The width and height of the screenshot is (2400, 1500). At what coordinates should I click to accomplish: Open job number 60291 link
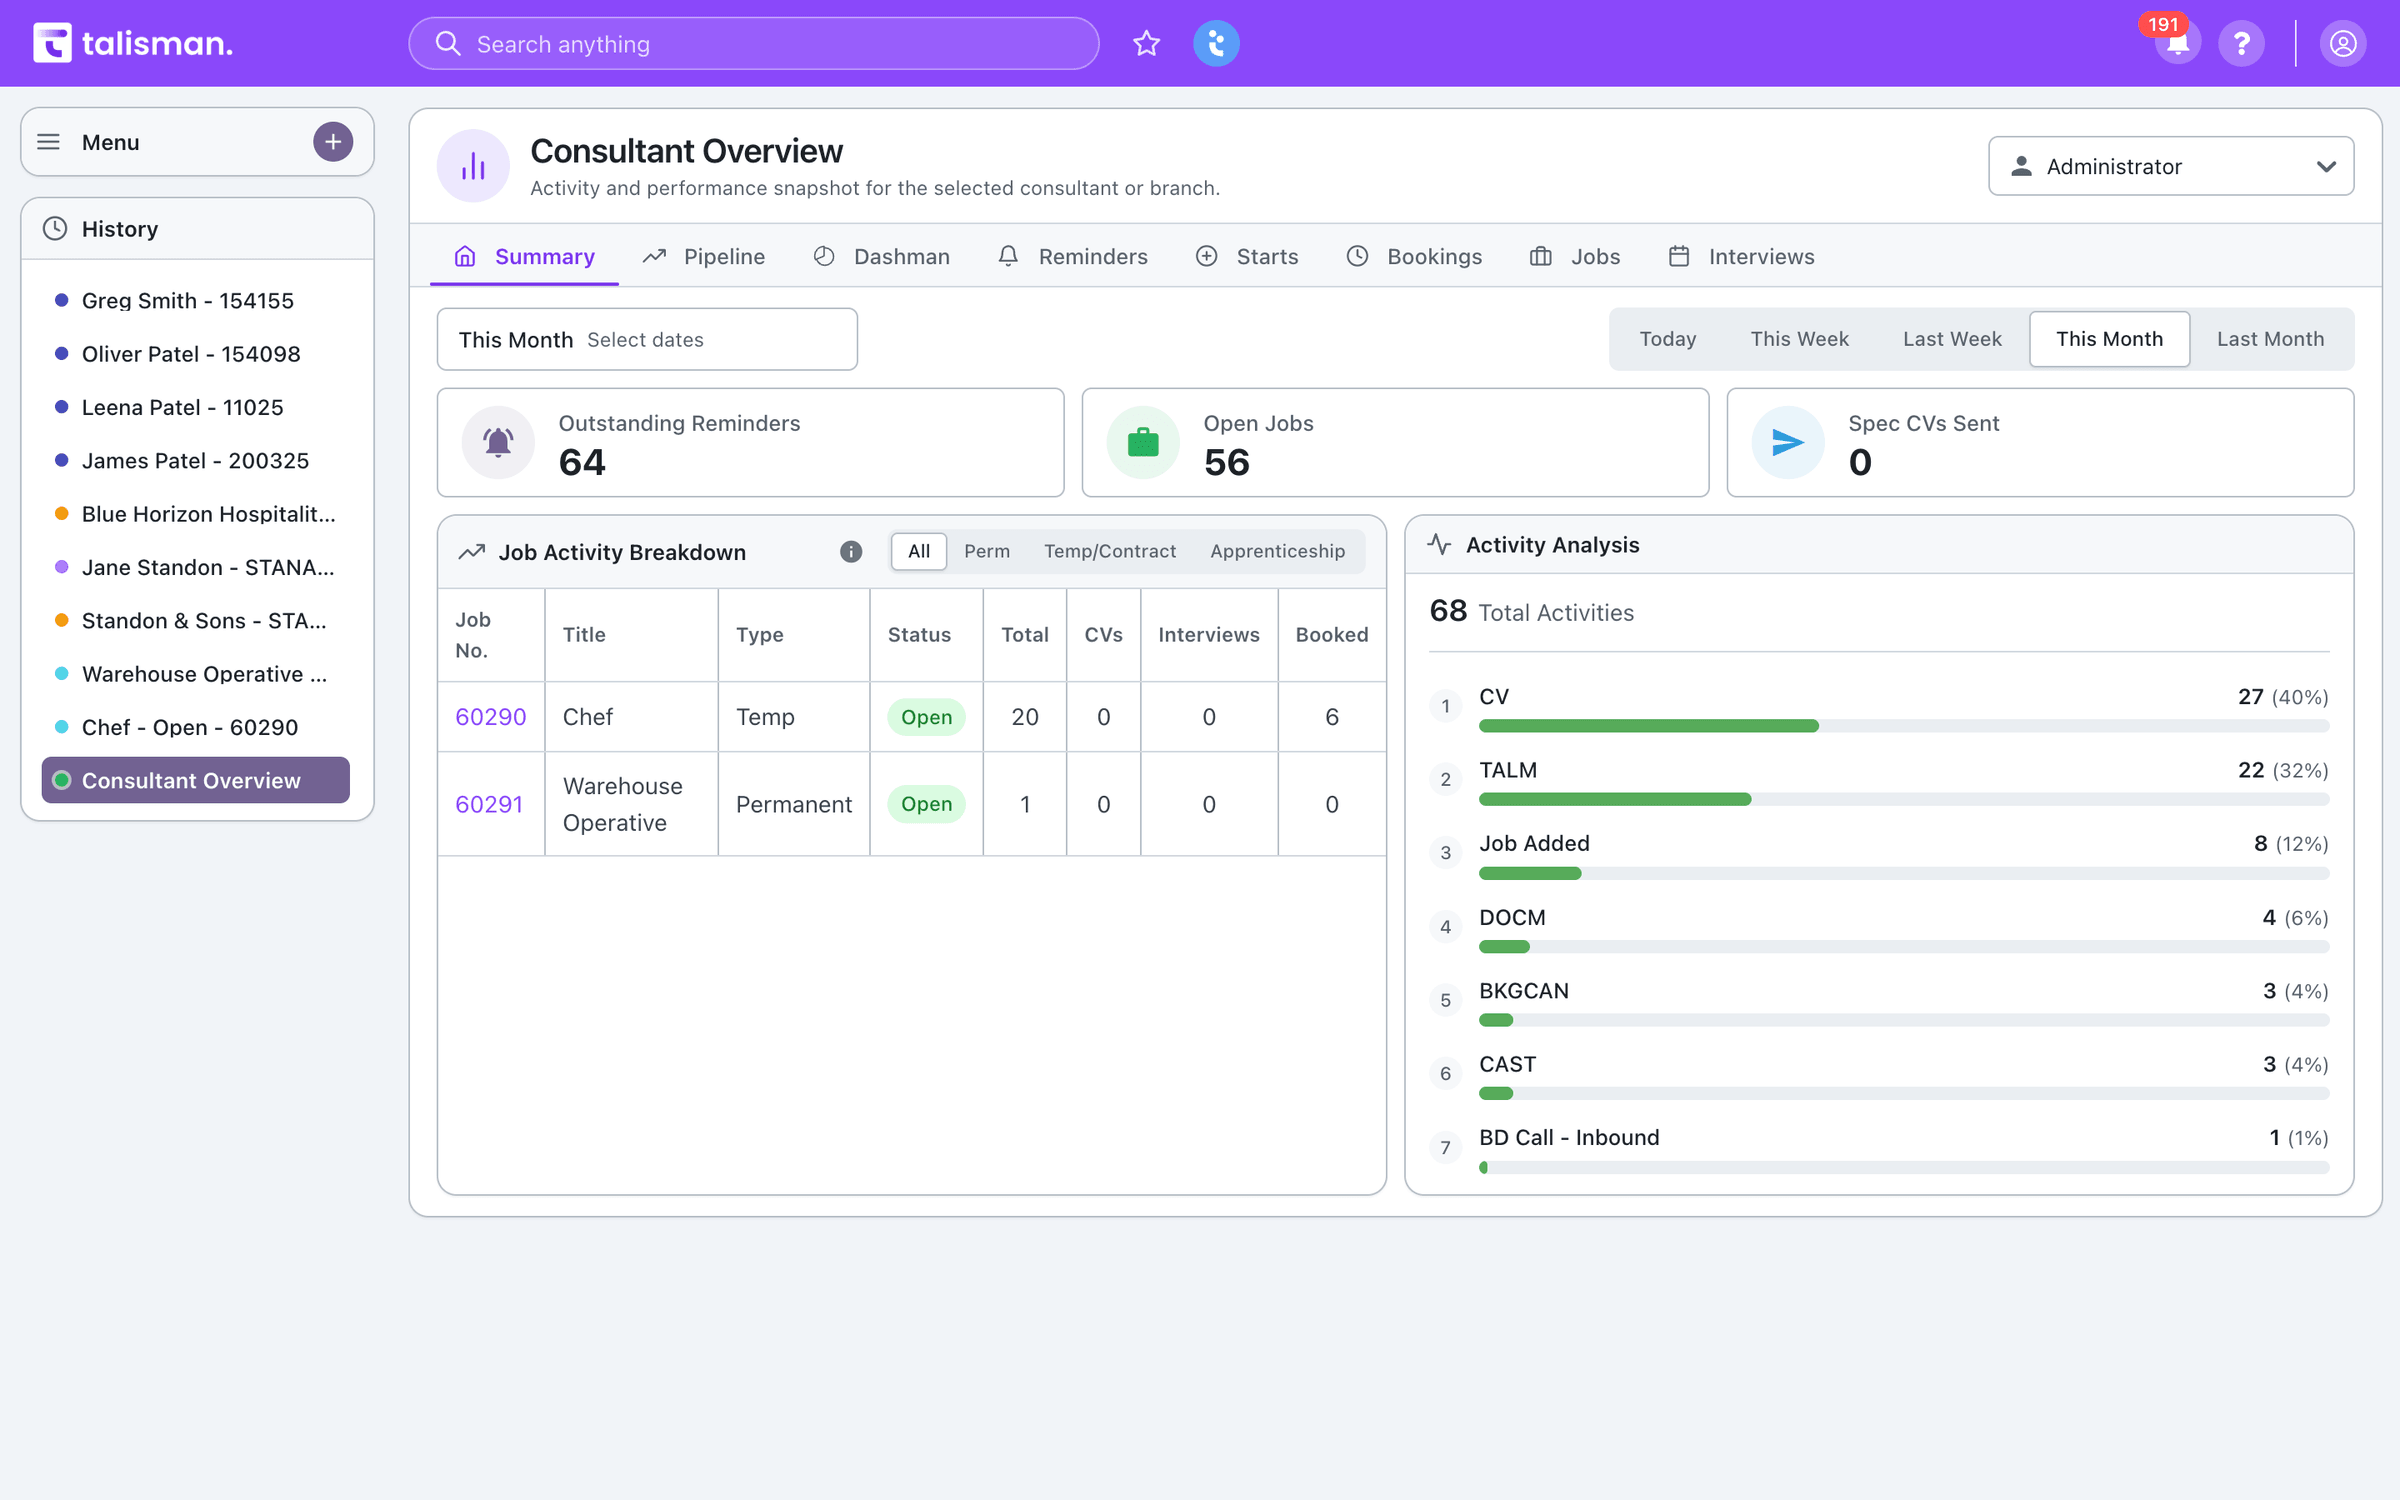489,804
